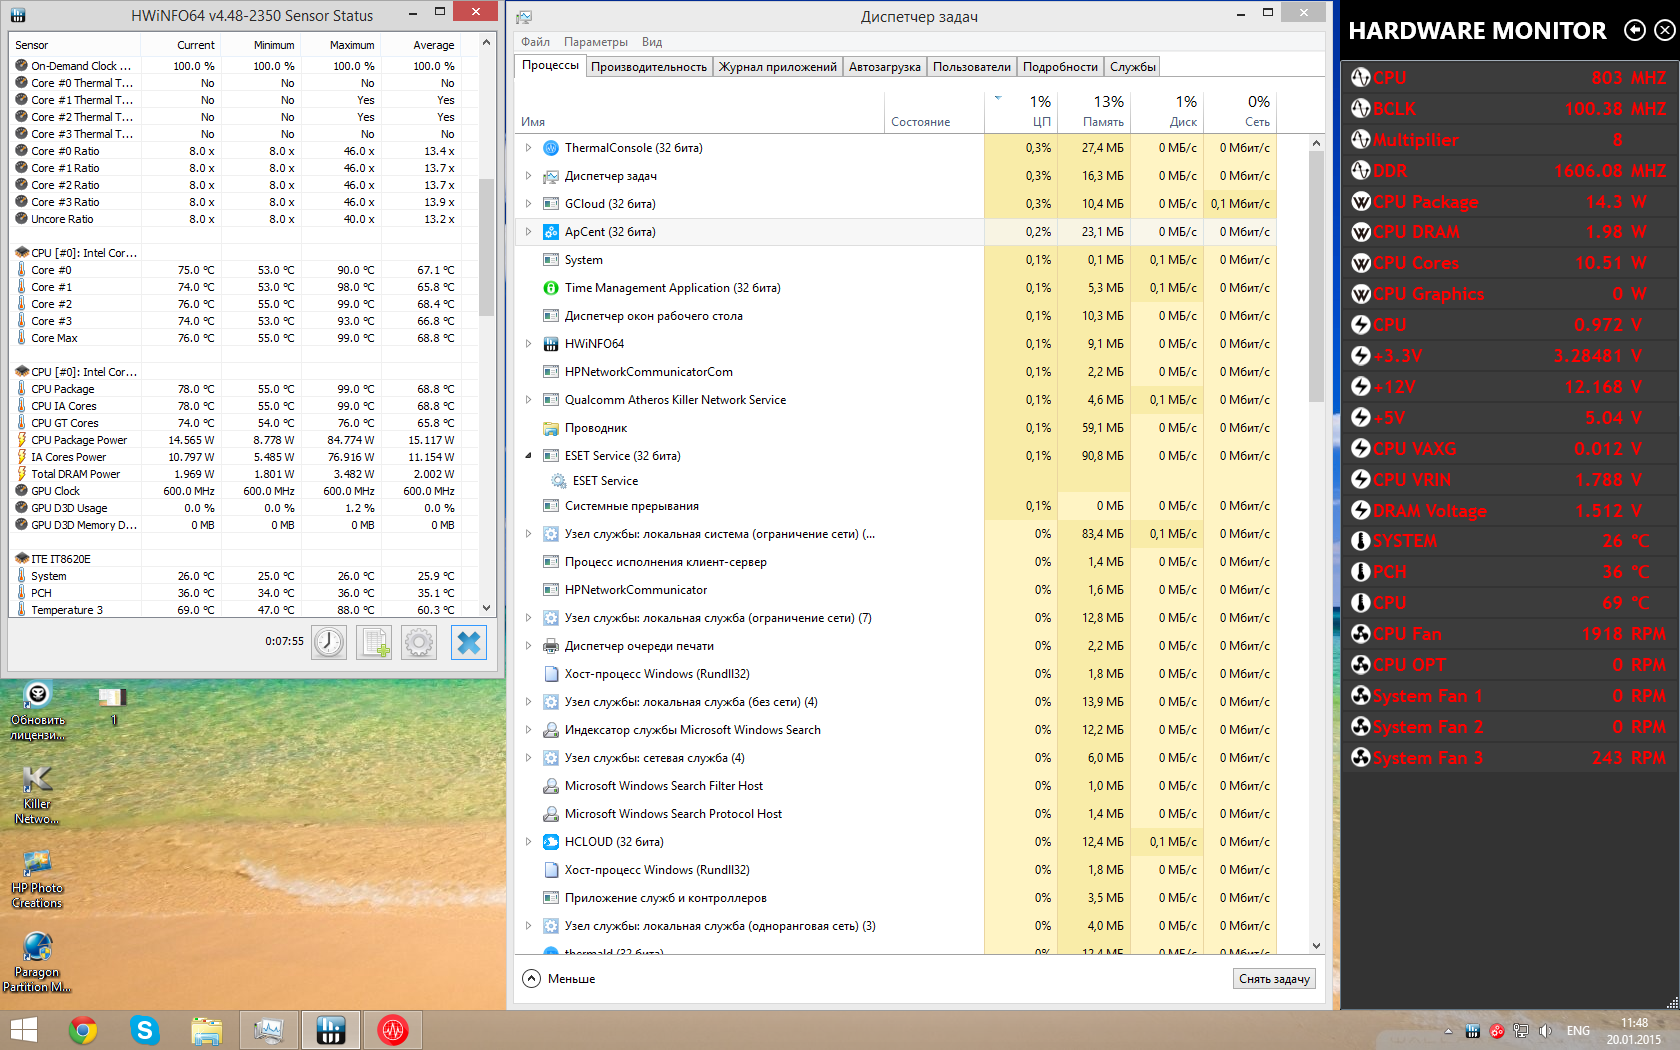1680x1050 pixels.
Task: Click the round X icon in Hardware Monitor
Action: pos(1665,30)
